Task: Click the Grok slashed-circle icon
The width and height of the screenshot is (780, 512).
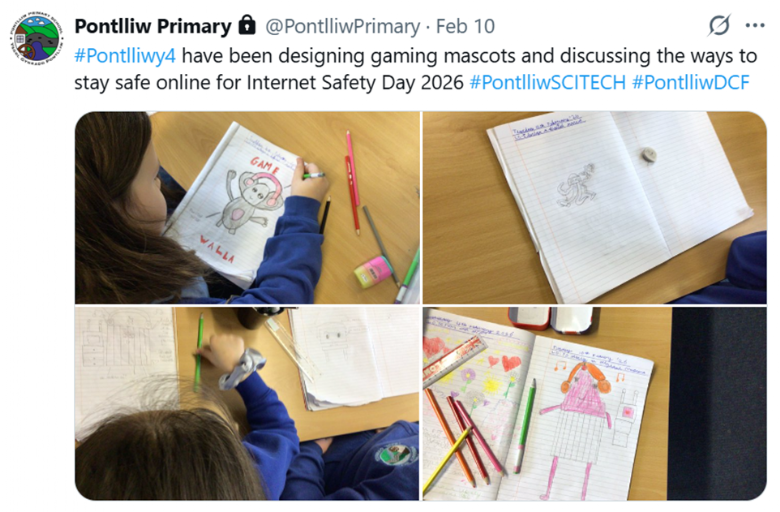Action: coord(719,25)
